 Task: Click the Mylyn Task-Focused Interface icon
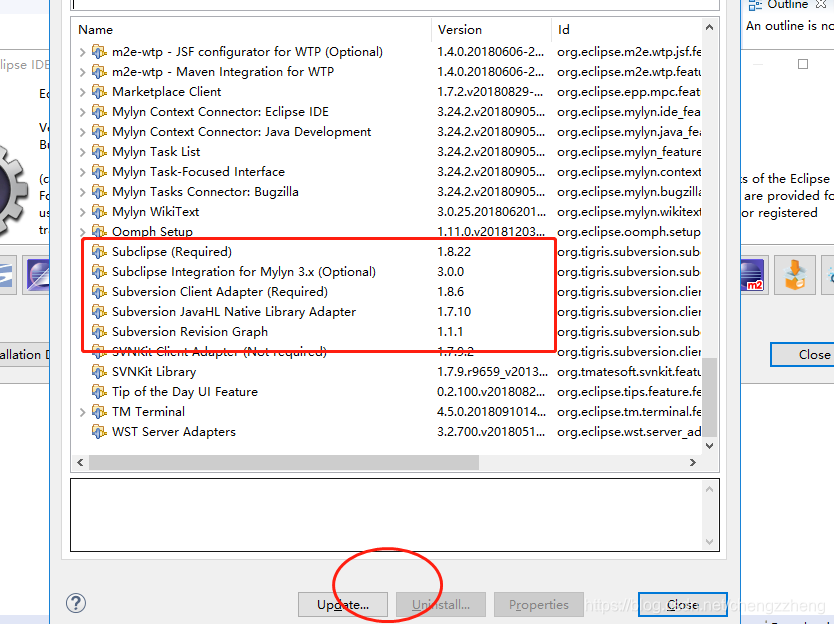[98, 172]
